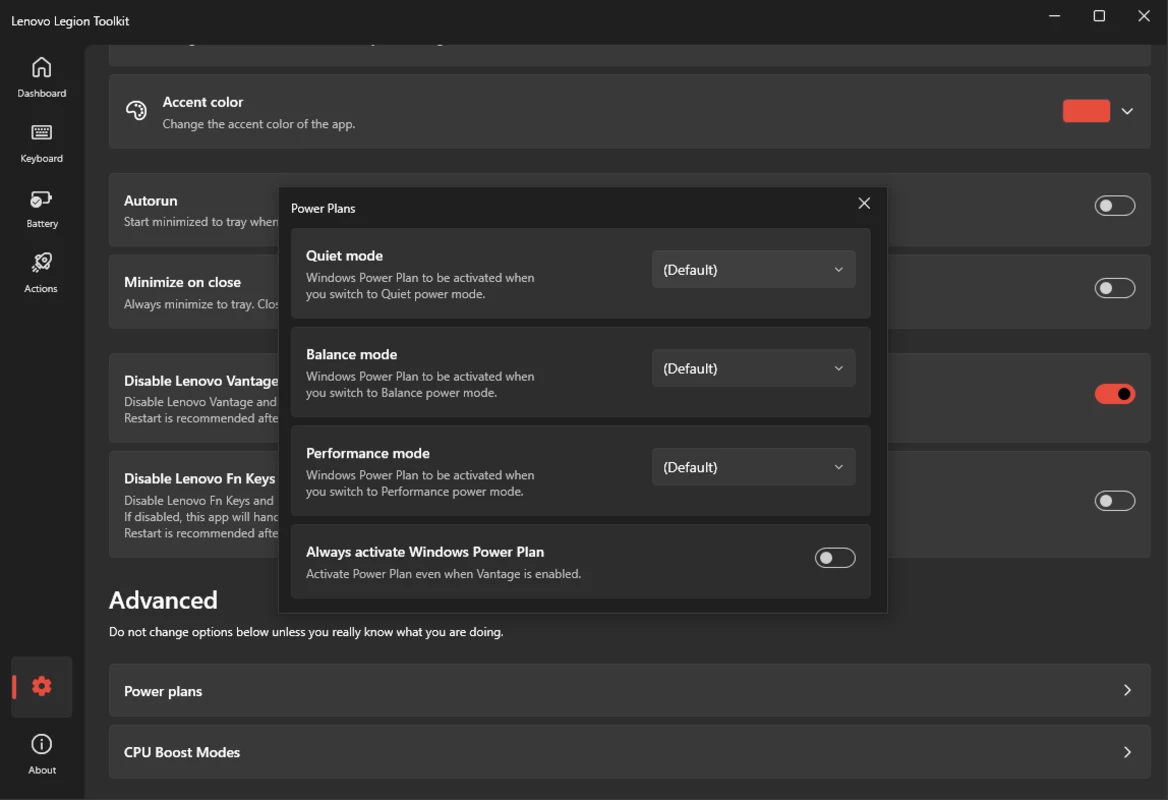Click the Accent color title text
Image resolution: width=1168 pixels, height=800 pixels.
(x=203, y=102)
